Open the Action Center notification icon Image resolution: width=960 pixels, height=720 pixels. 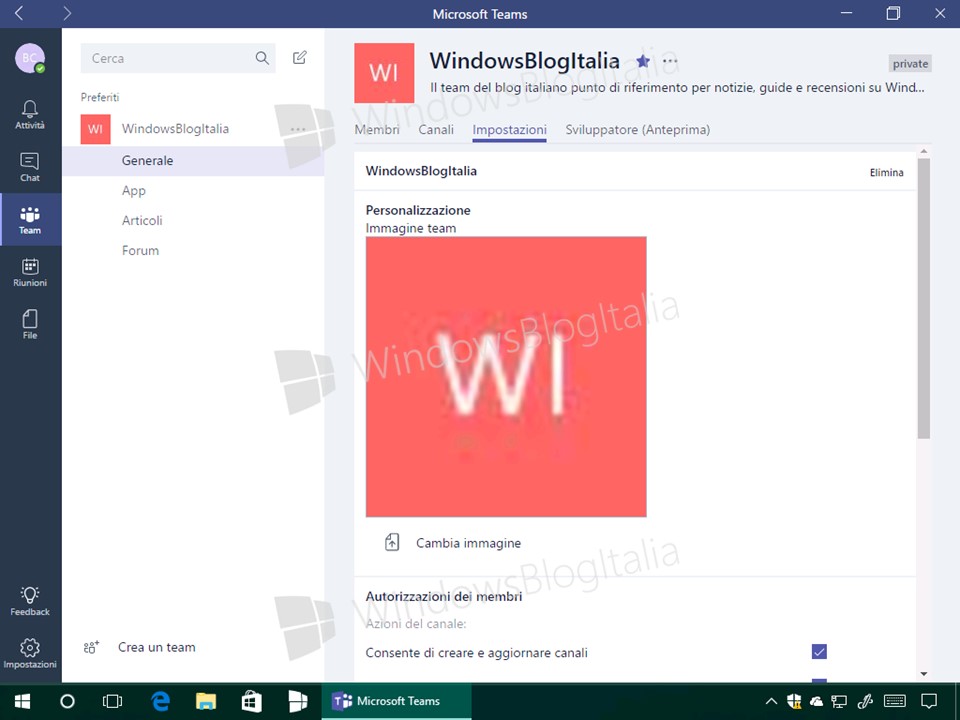(x=929, y=701)
